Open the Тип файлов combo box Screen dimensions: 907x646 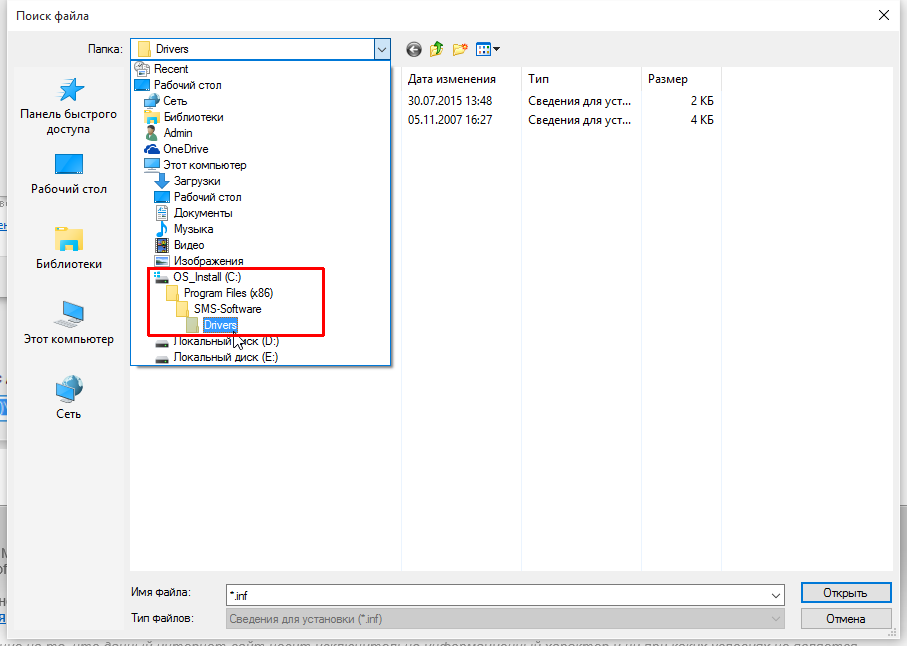[x=505, y=619]
